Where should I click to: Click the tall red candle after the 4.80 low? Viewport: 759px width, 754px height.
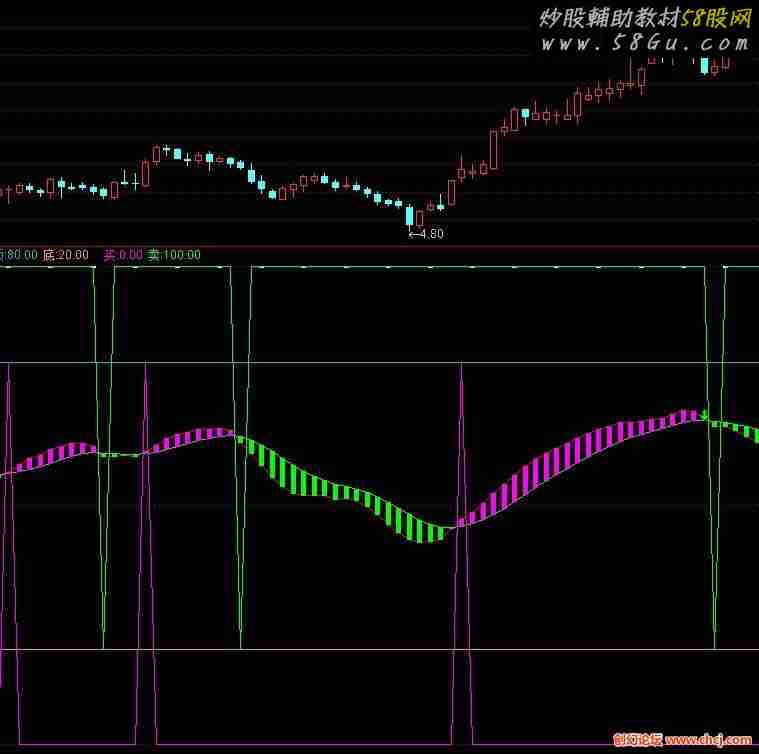(494, 148)
